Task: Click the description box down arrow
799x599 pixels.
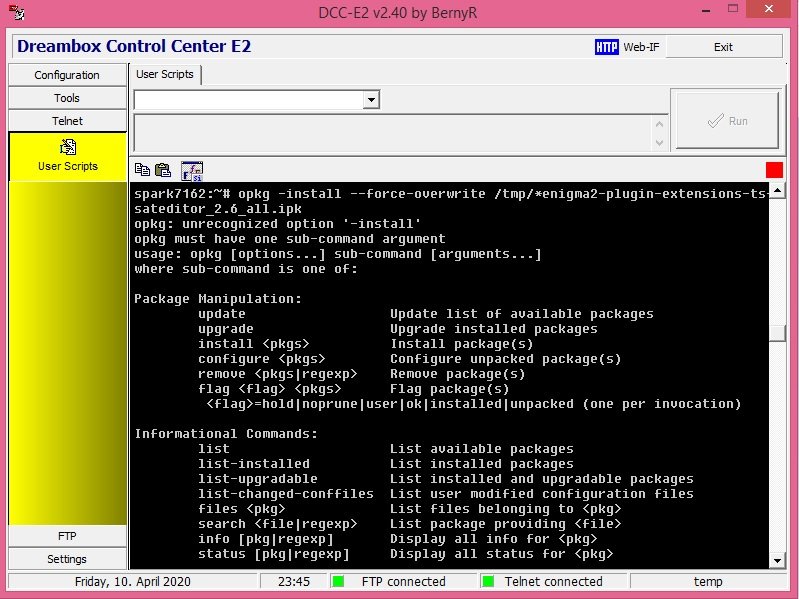Action: click(x=659, y=143)
